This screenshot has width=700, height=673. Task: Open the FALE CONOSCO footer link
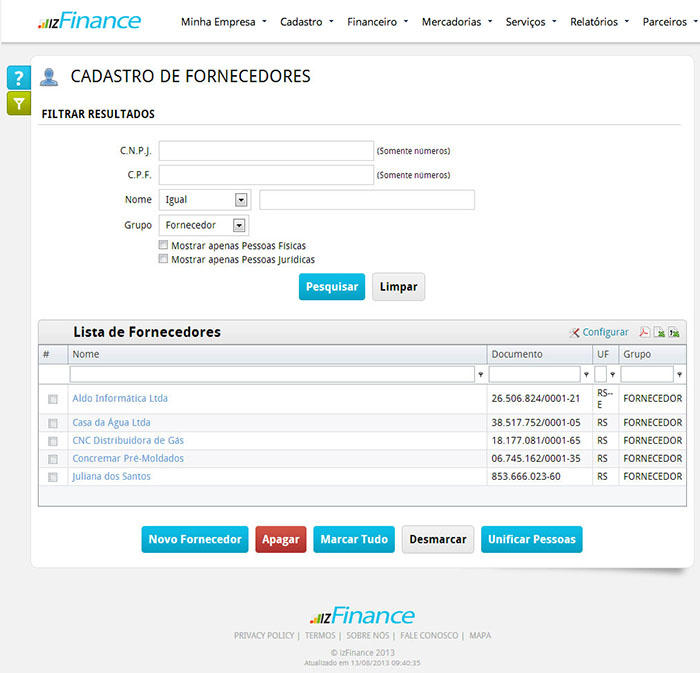[x=429, y=635]
